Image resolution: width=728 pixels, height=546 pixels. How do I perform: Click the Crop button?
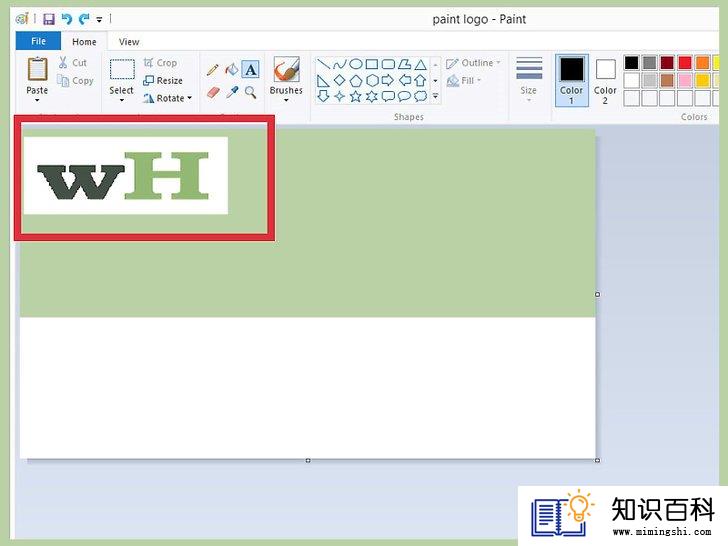(x=160, y=63)
